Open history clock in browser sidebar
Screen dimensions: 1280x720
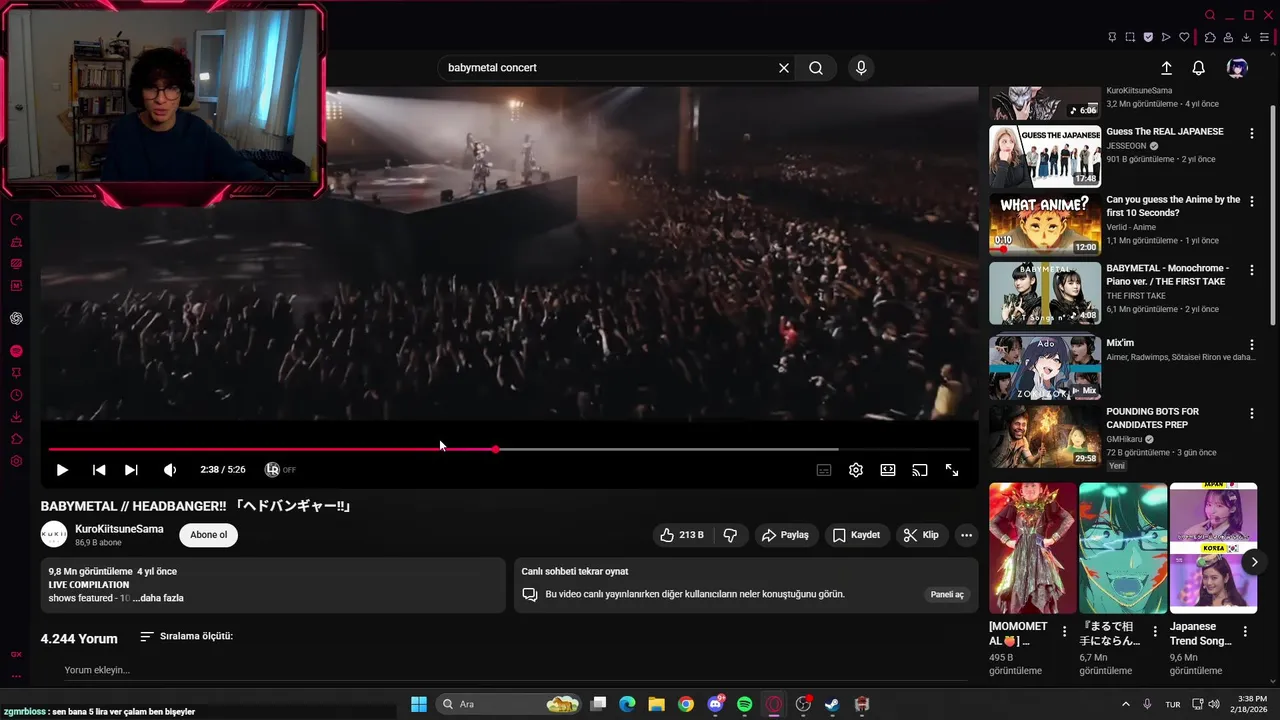[17, 395]
